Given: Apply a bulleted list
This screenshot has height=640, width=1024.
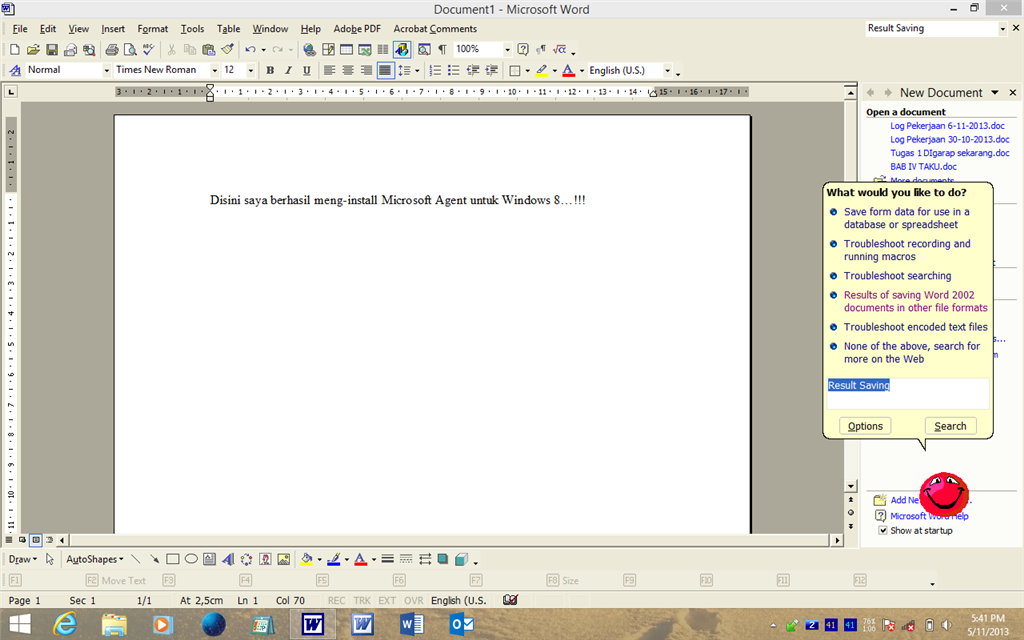Looking at the screenshot, I should pos(454,71).
